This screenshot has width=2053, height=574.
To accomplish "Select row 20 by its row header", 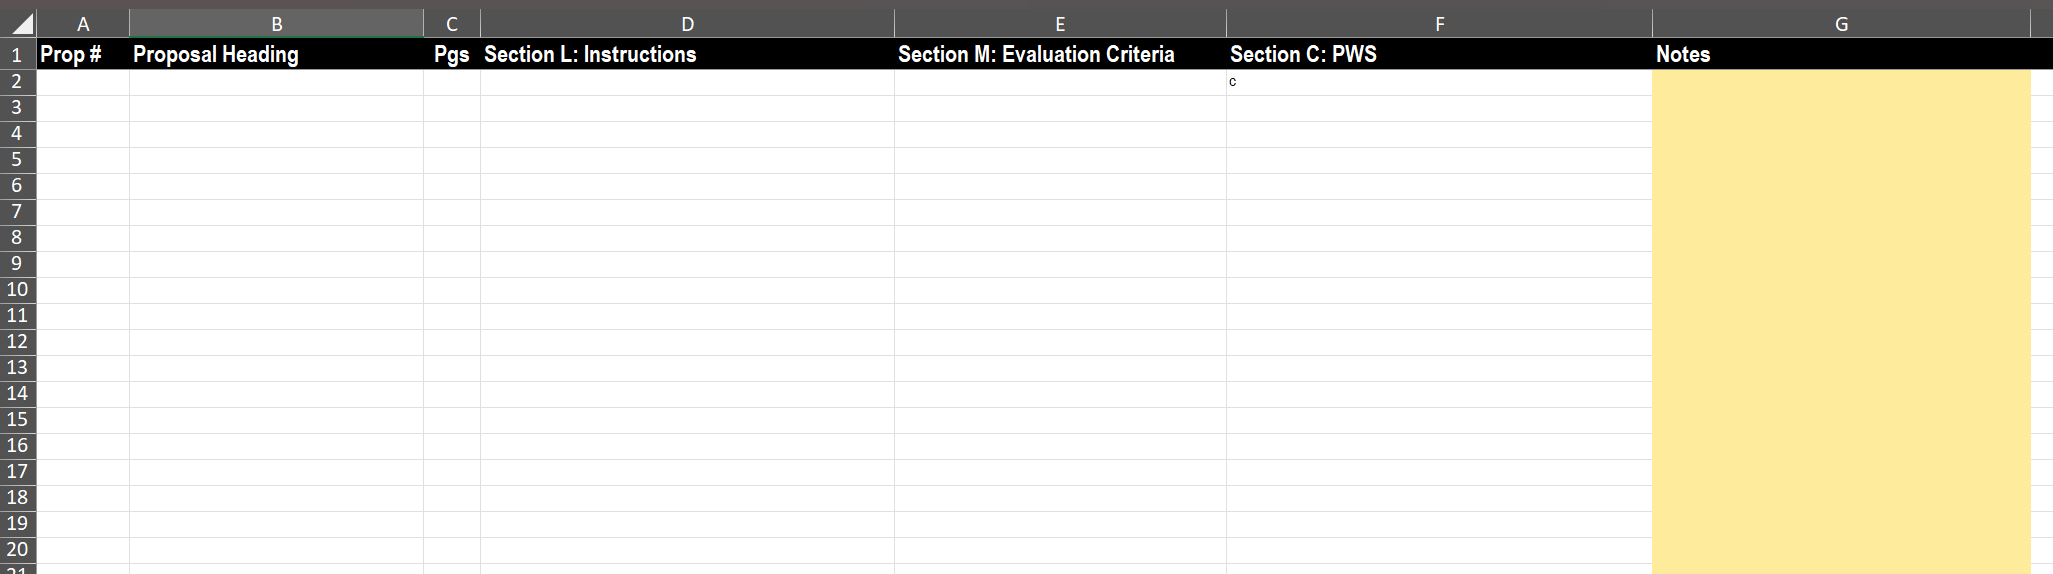I will tap(17, 550).
